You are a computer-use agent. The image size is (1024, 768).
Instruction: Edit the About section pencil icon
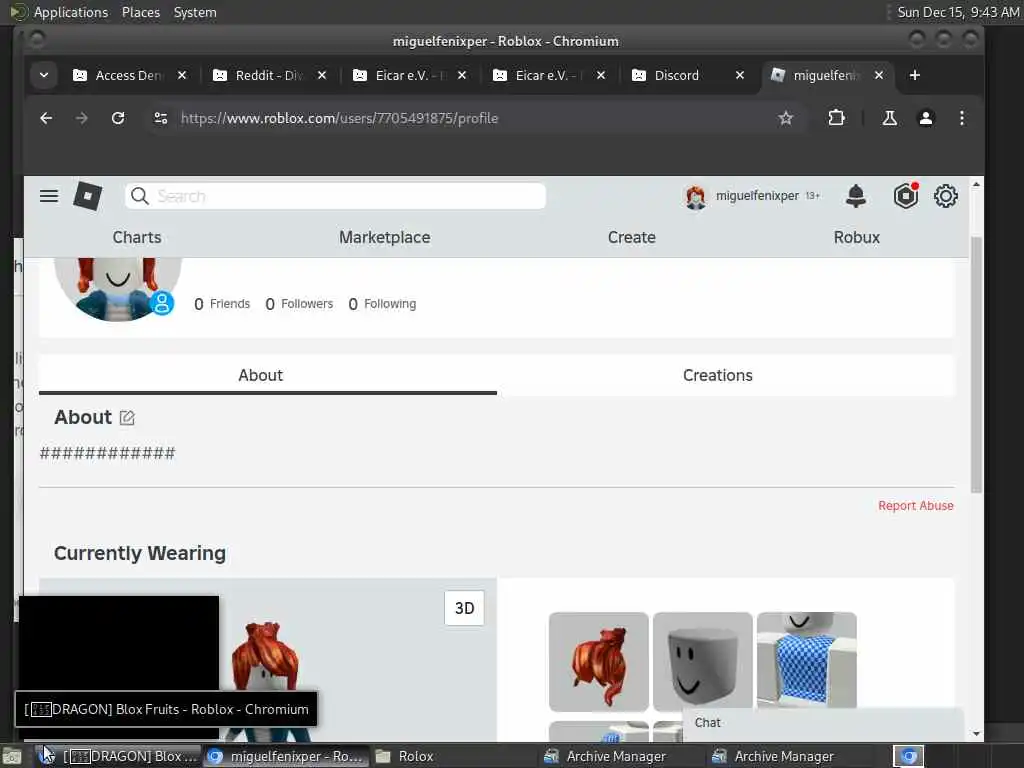[127, 417]
